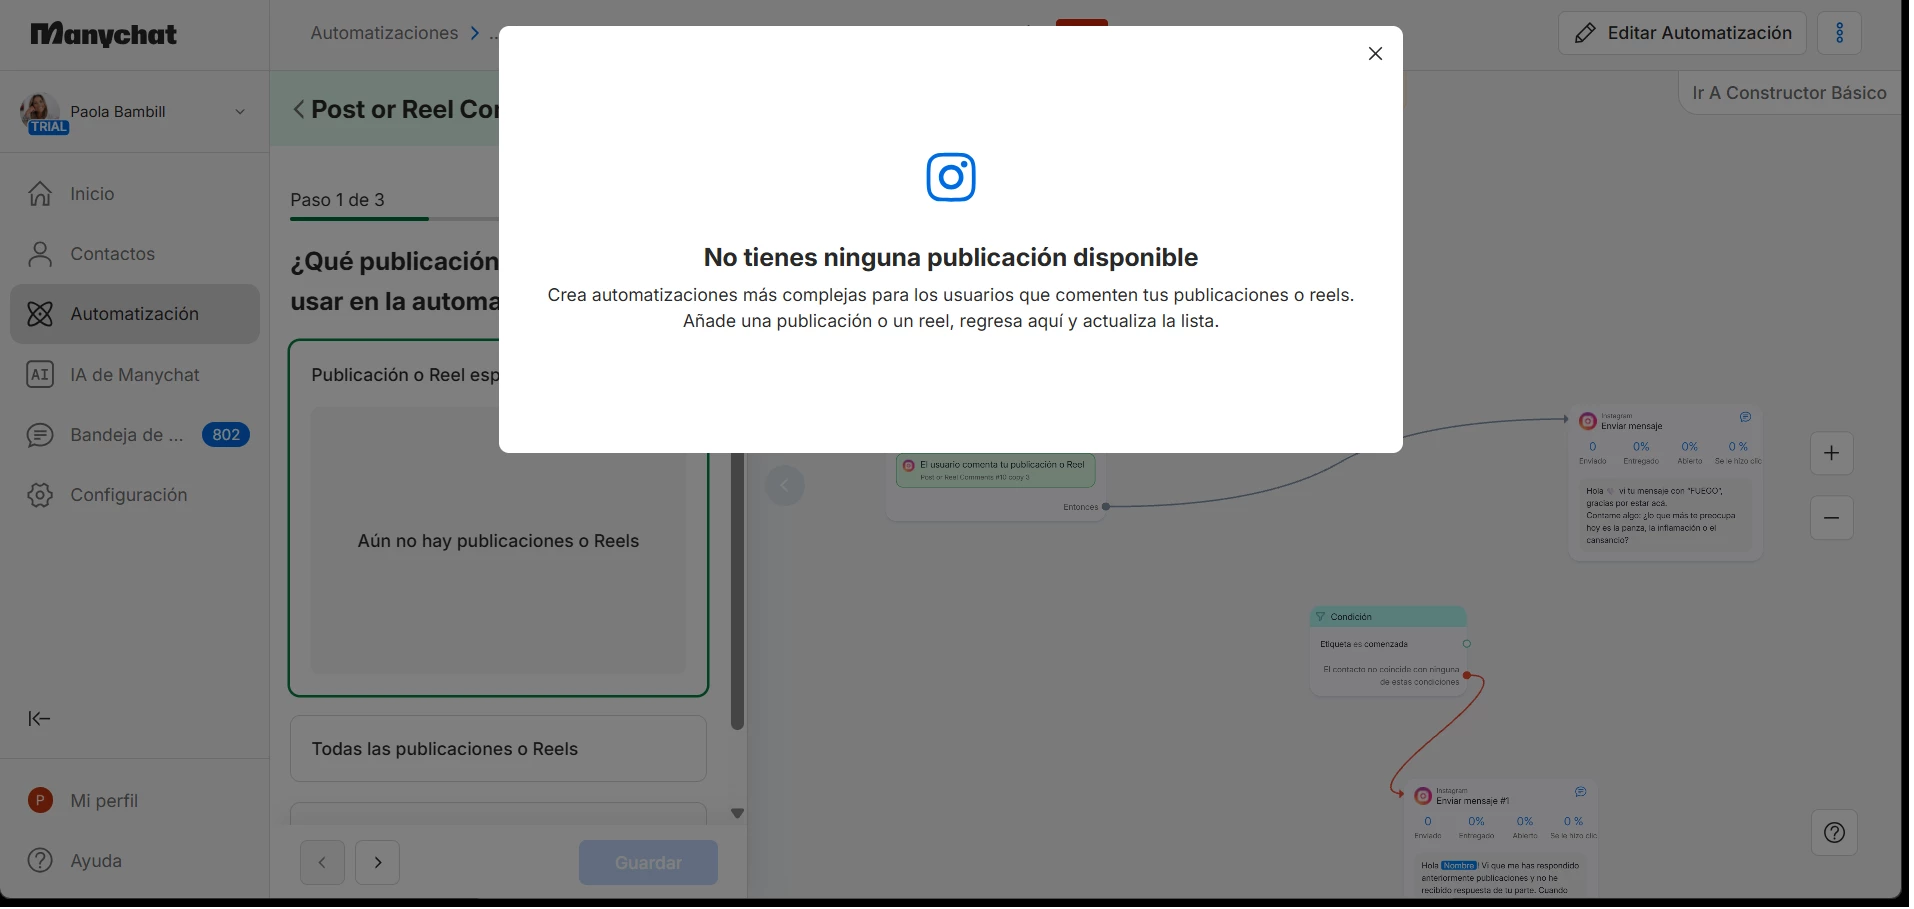Click the next step arrow button

(x=378, y=862)
